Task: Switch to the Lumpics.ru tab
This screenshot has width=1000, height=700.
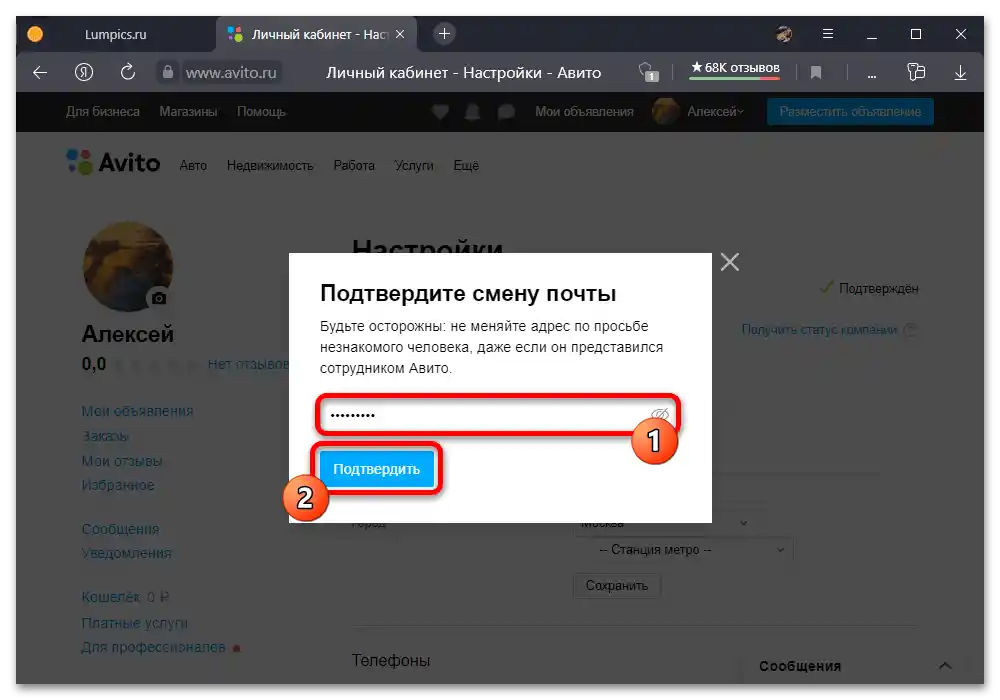Action: tap(115, 34)
